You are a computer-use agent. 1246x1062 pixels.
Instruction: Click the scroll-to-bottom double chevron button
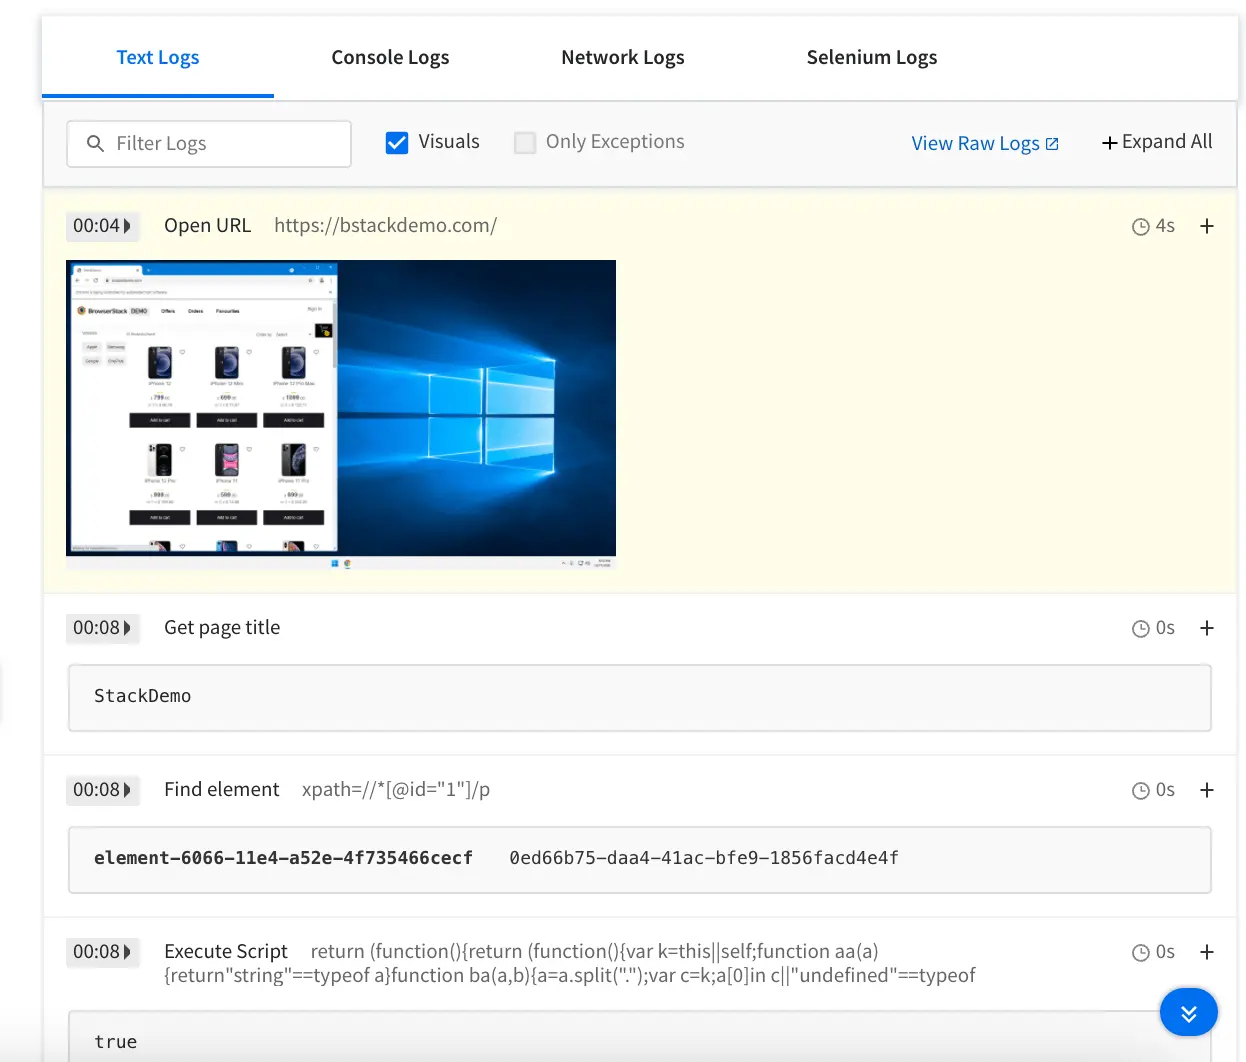click(1188, 1013)
